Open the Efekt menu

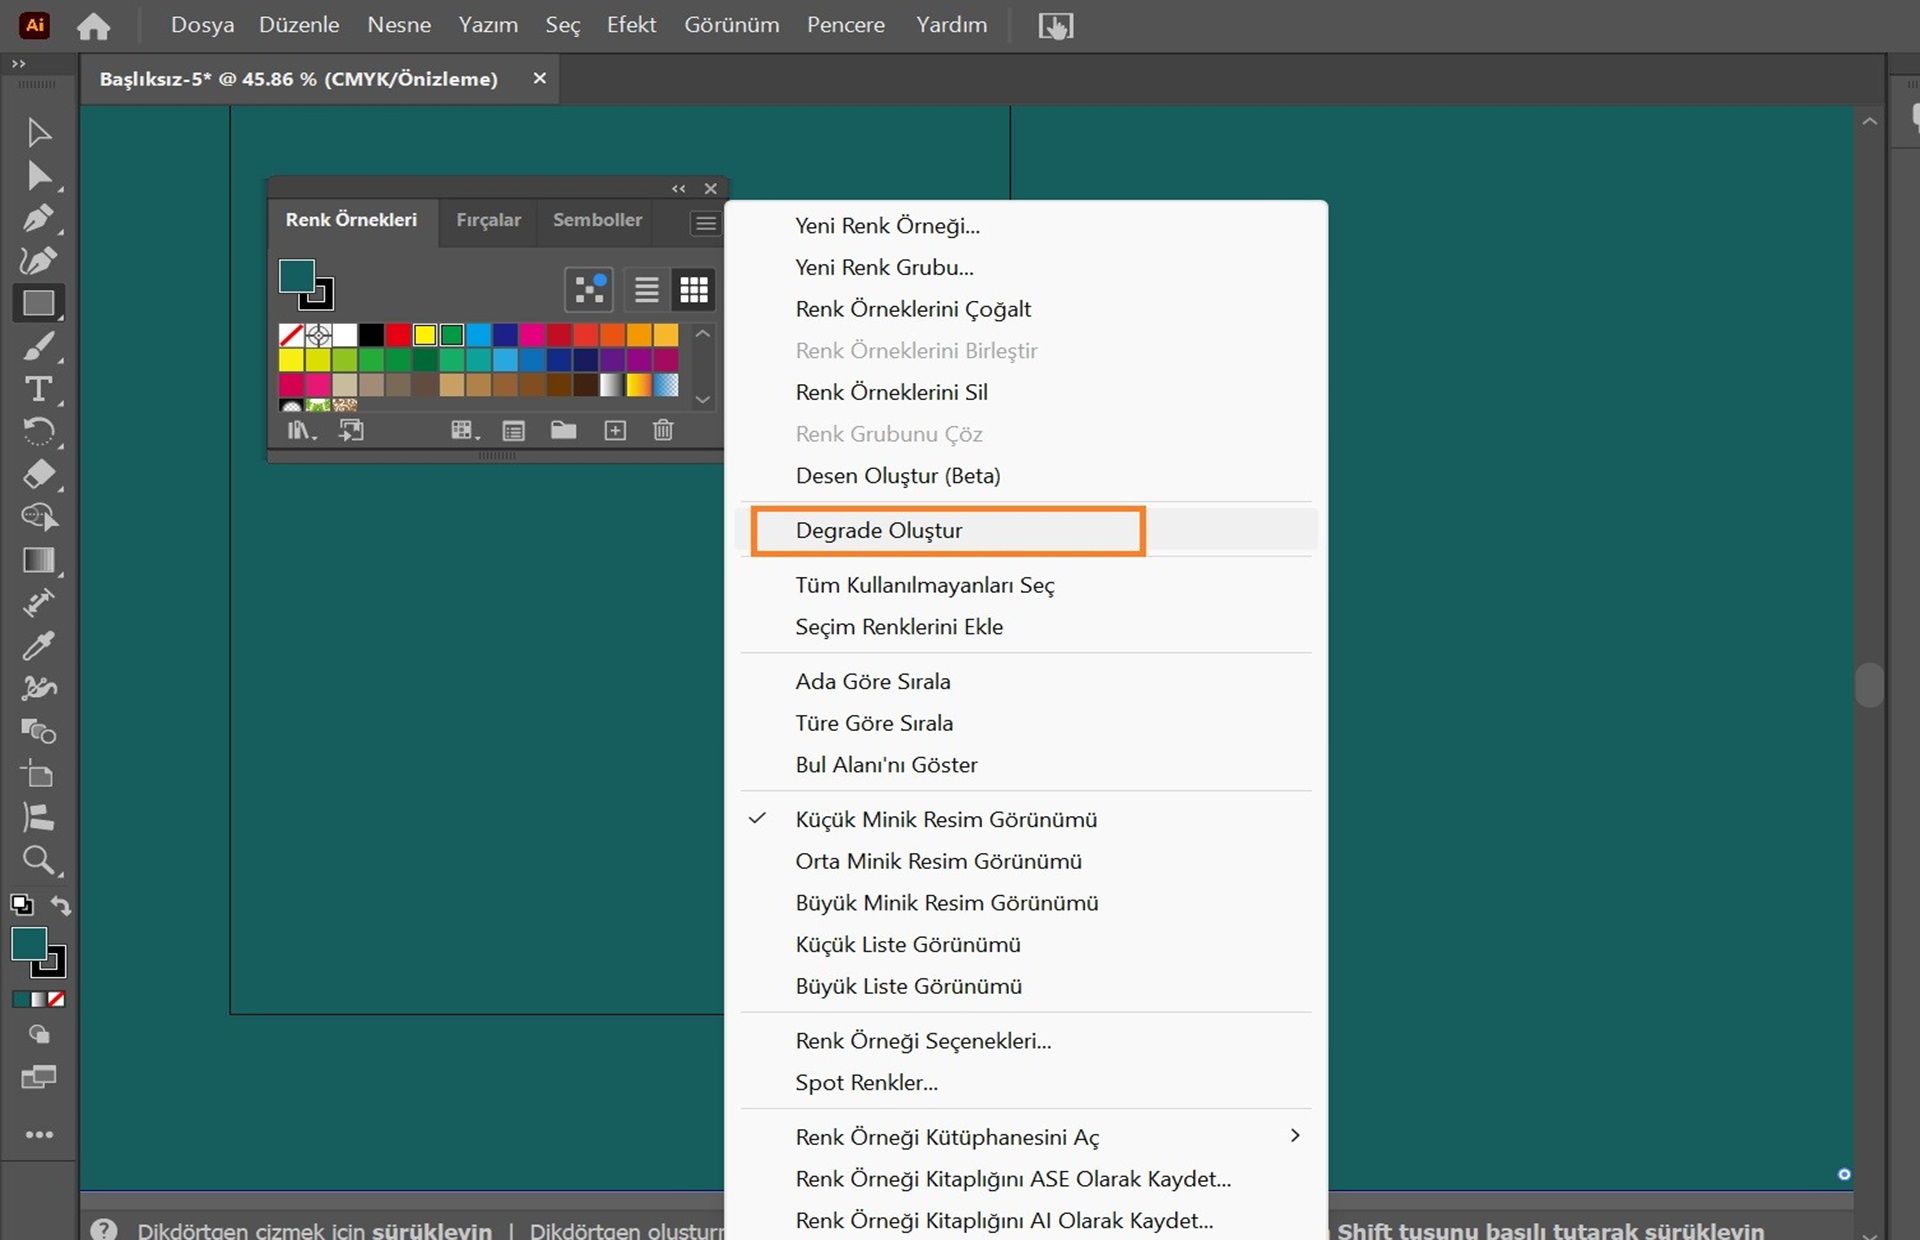631,25
